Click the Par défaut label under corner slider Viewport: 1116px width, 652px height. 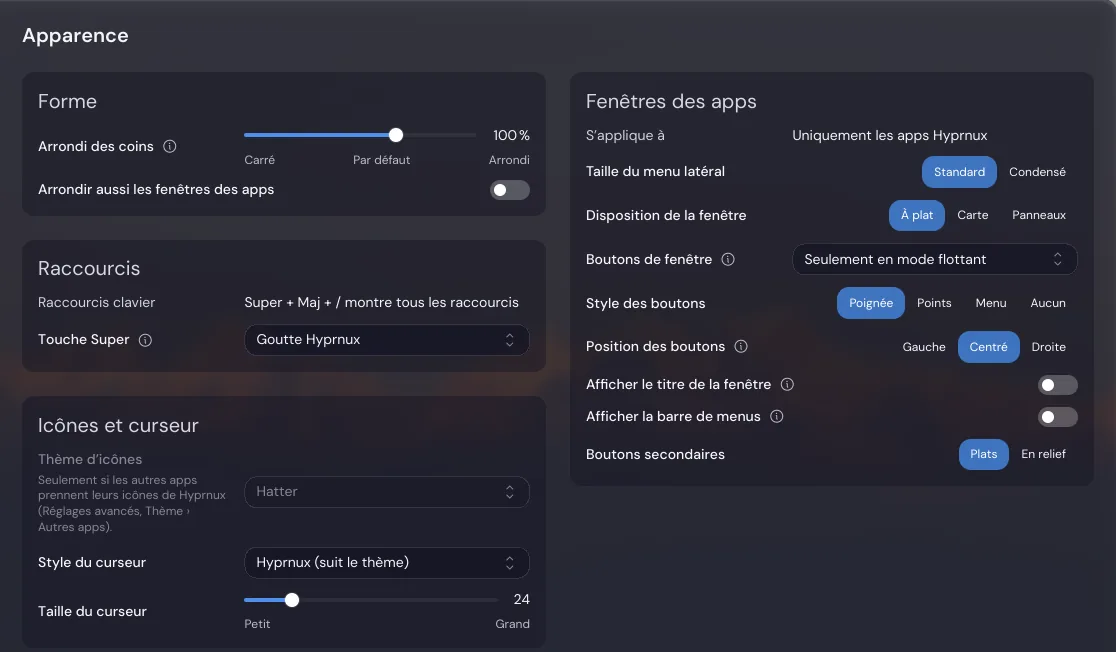coord(381,160)
